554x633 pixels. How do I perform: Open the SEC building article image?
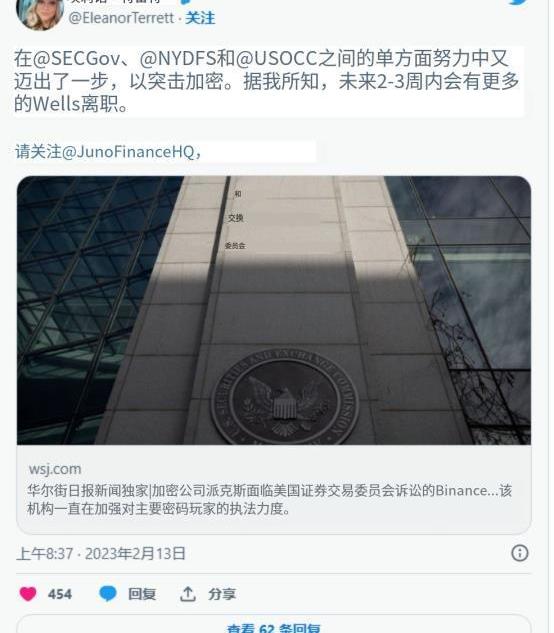[x=274, y=310]
